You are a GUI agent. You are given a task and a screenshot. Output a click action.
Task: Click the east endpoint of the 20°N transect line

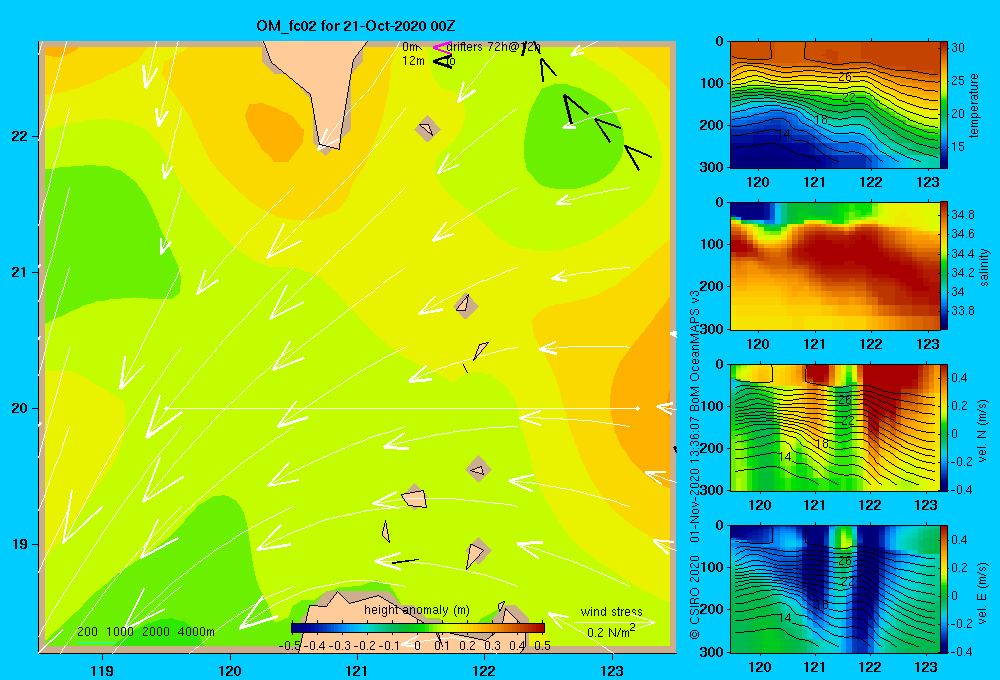637,408
